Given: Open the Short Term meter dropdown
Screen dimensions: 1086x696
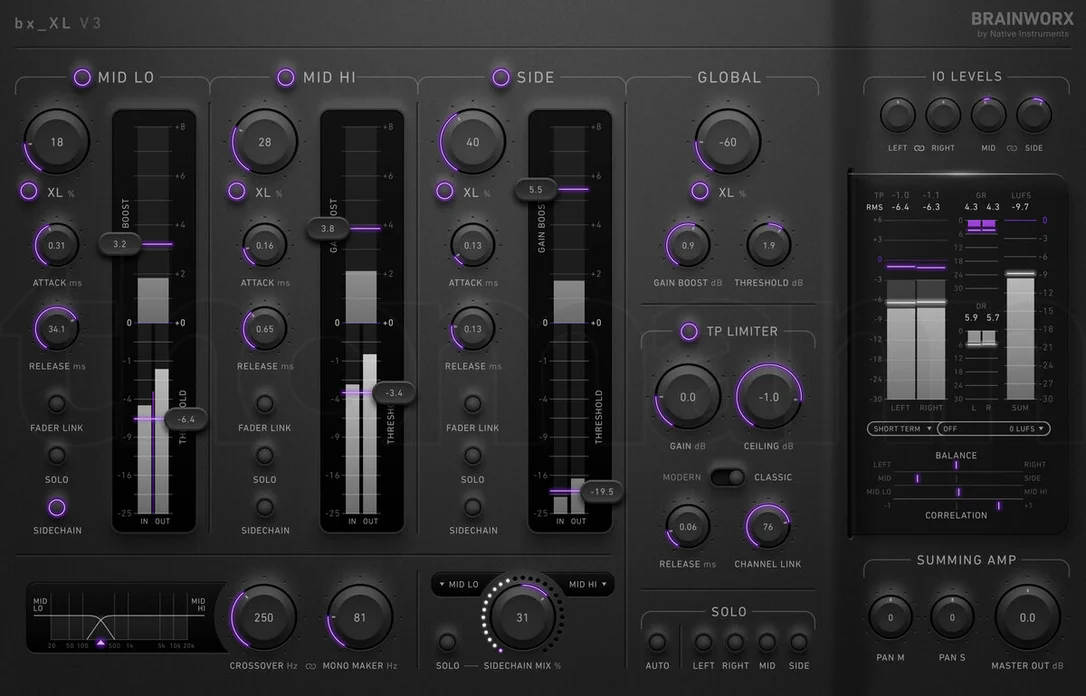Looking at the screenshot, I should (x=902, y=429).
